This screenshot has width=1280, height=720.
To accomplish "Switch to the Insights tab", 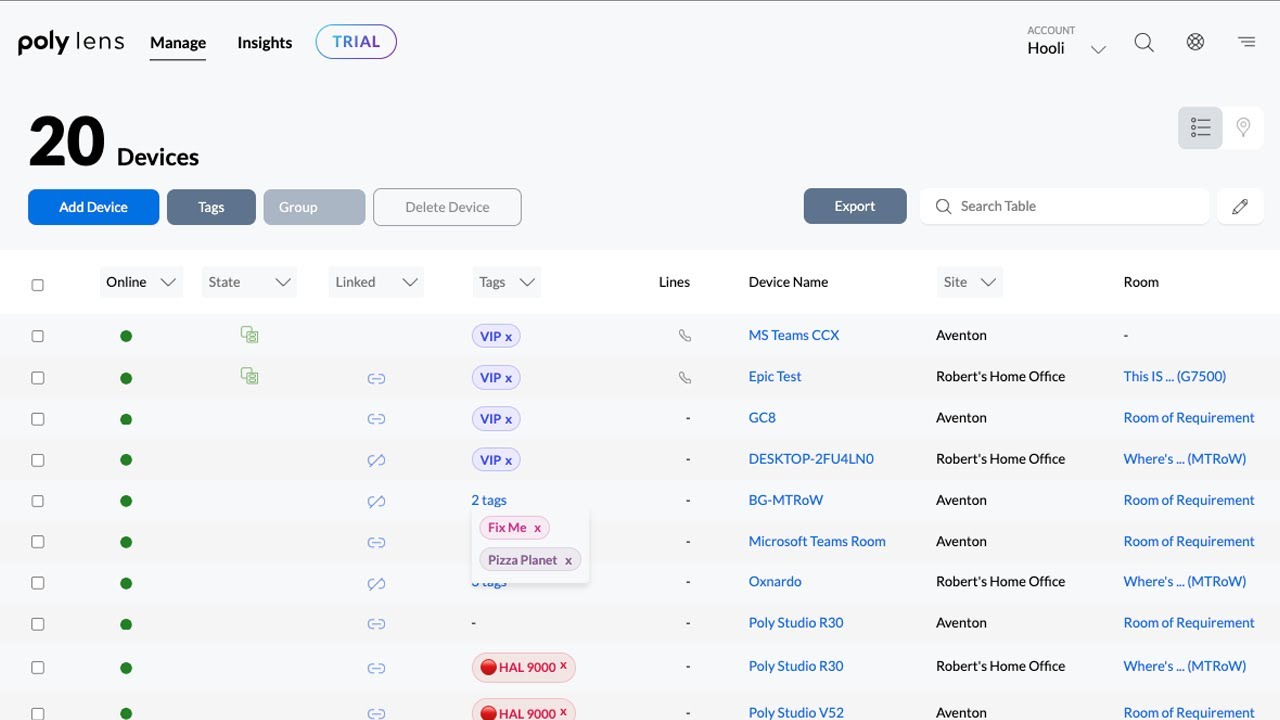I will coord(264,43).
